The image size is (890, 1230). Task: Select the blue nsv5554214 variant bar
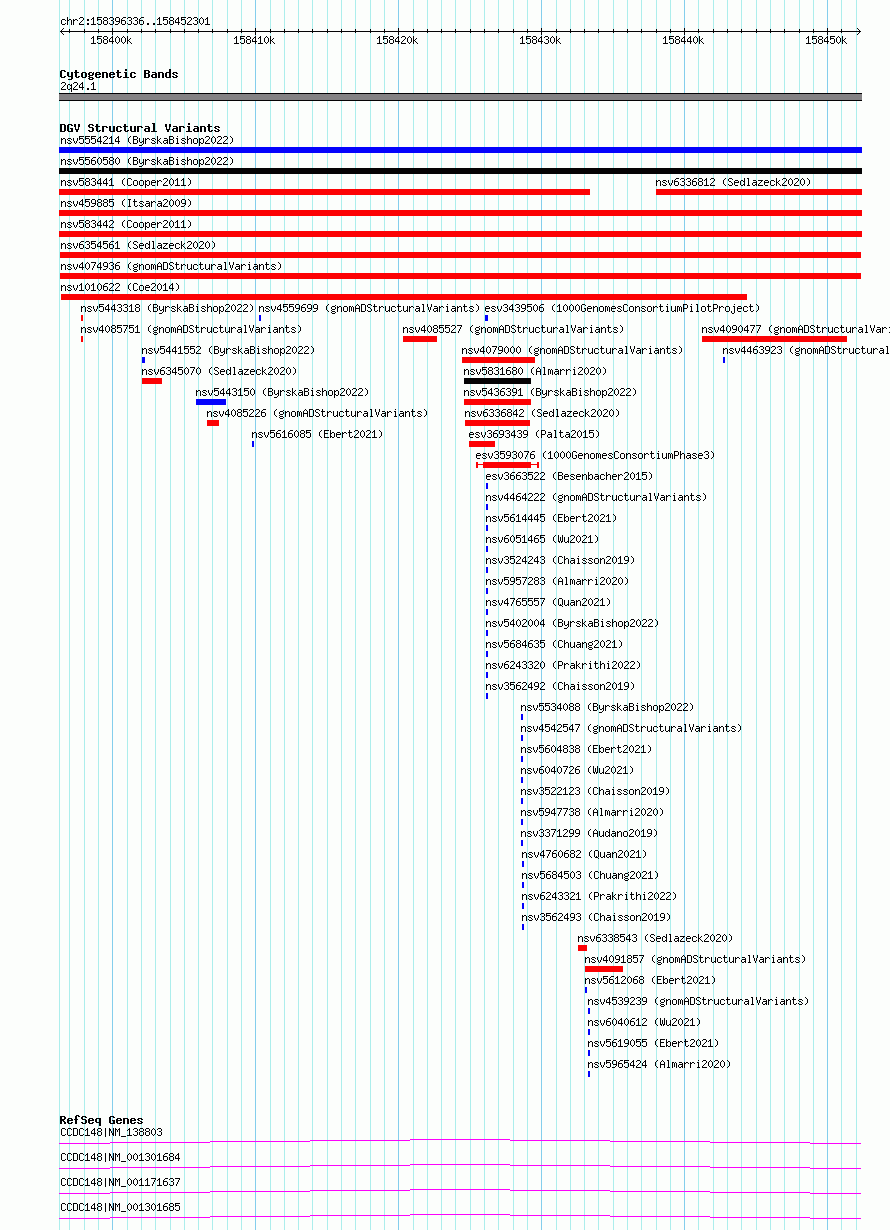[x=460, y=150]
